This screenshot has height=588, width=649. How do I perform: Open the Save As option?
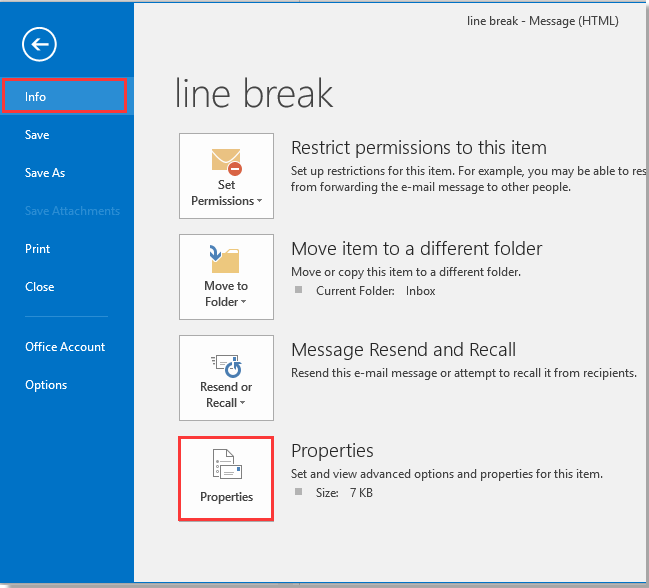tap(45, 173)
